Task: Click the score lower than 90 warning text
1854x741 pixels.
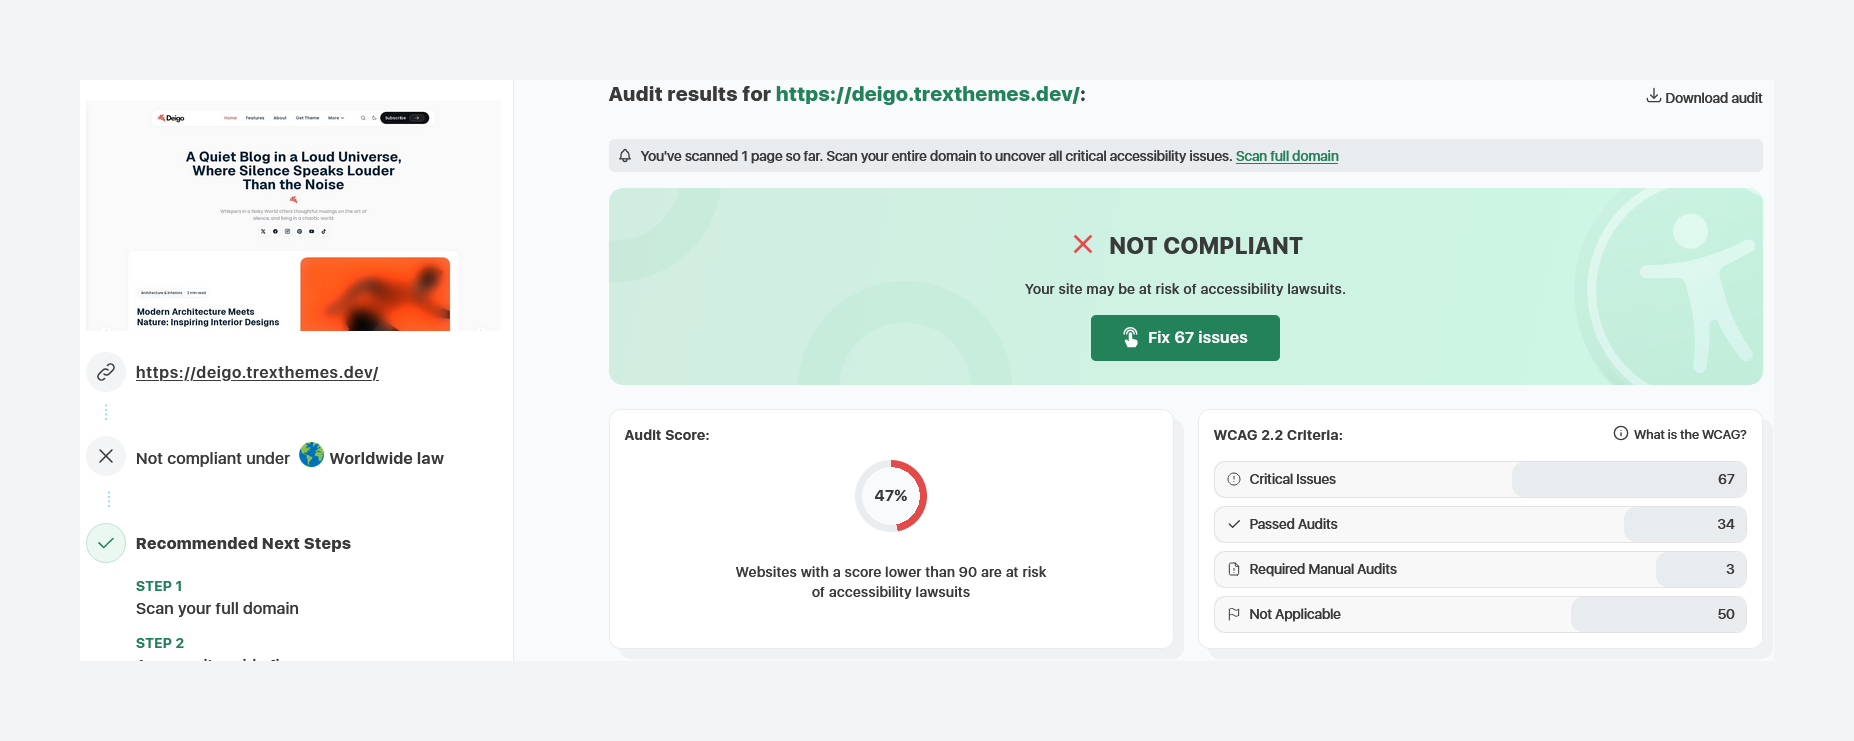Action: click(x=891, y=582)
